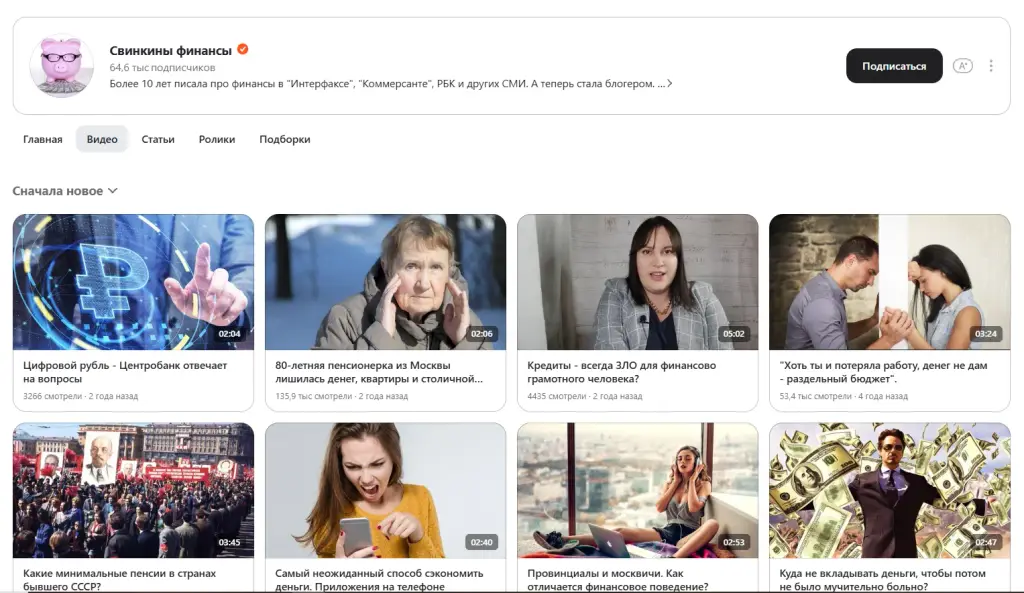Image resolution: width=1024 pixels, height=593 pixels.
Task: Click the orange verified badge beside channel name
Action: [243, 50]
